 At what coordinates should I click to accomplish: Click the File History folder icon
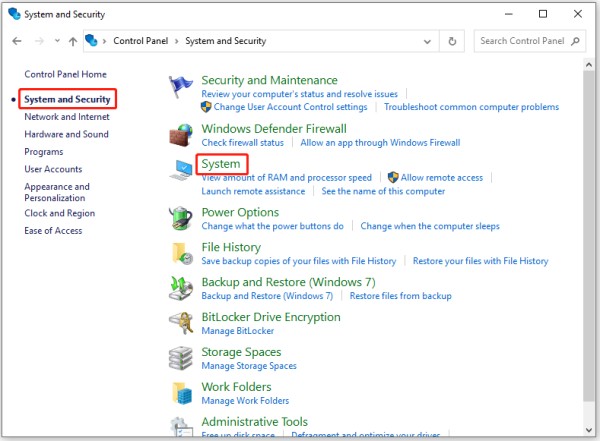(x=181, y=253)
